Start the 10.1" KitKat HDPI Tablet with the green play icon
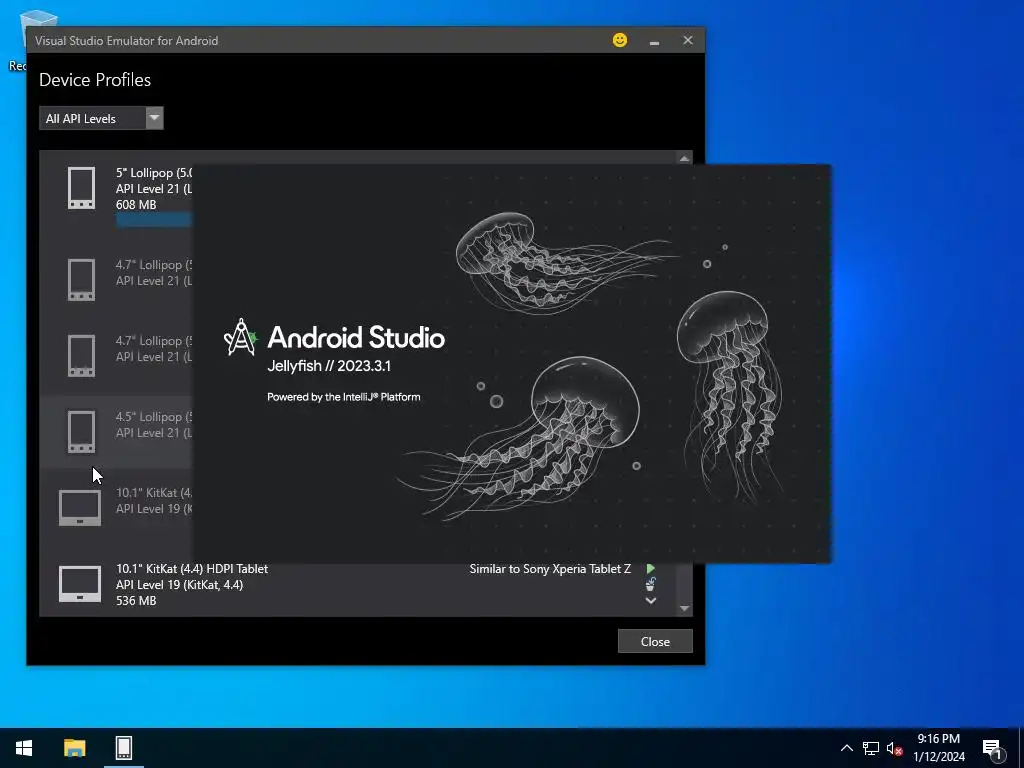Image resolution: width=1024 pixels, height=768 pixels. point(650,569)
